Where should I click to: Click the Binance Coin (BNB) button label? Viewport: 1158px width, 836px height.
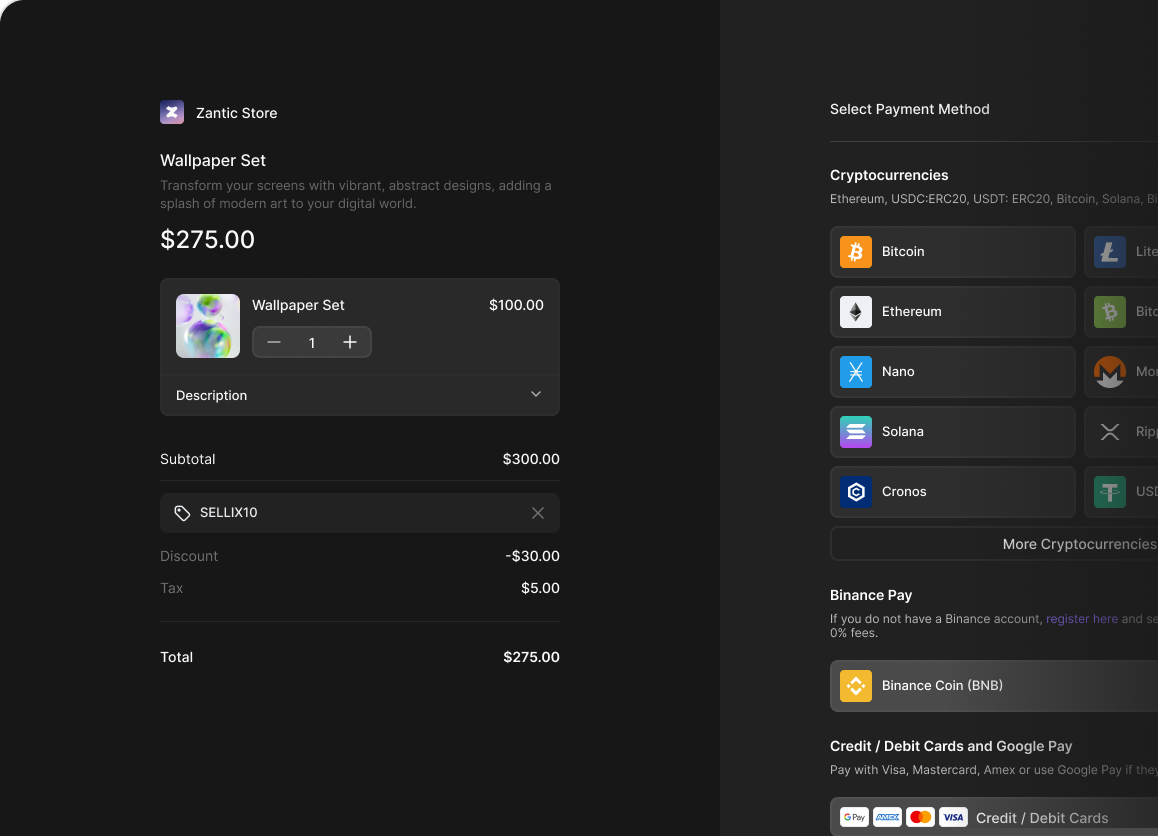point(942,686)
